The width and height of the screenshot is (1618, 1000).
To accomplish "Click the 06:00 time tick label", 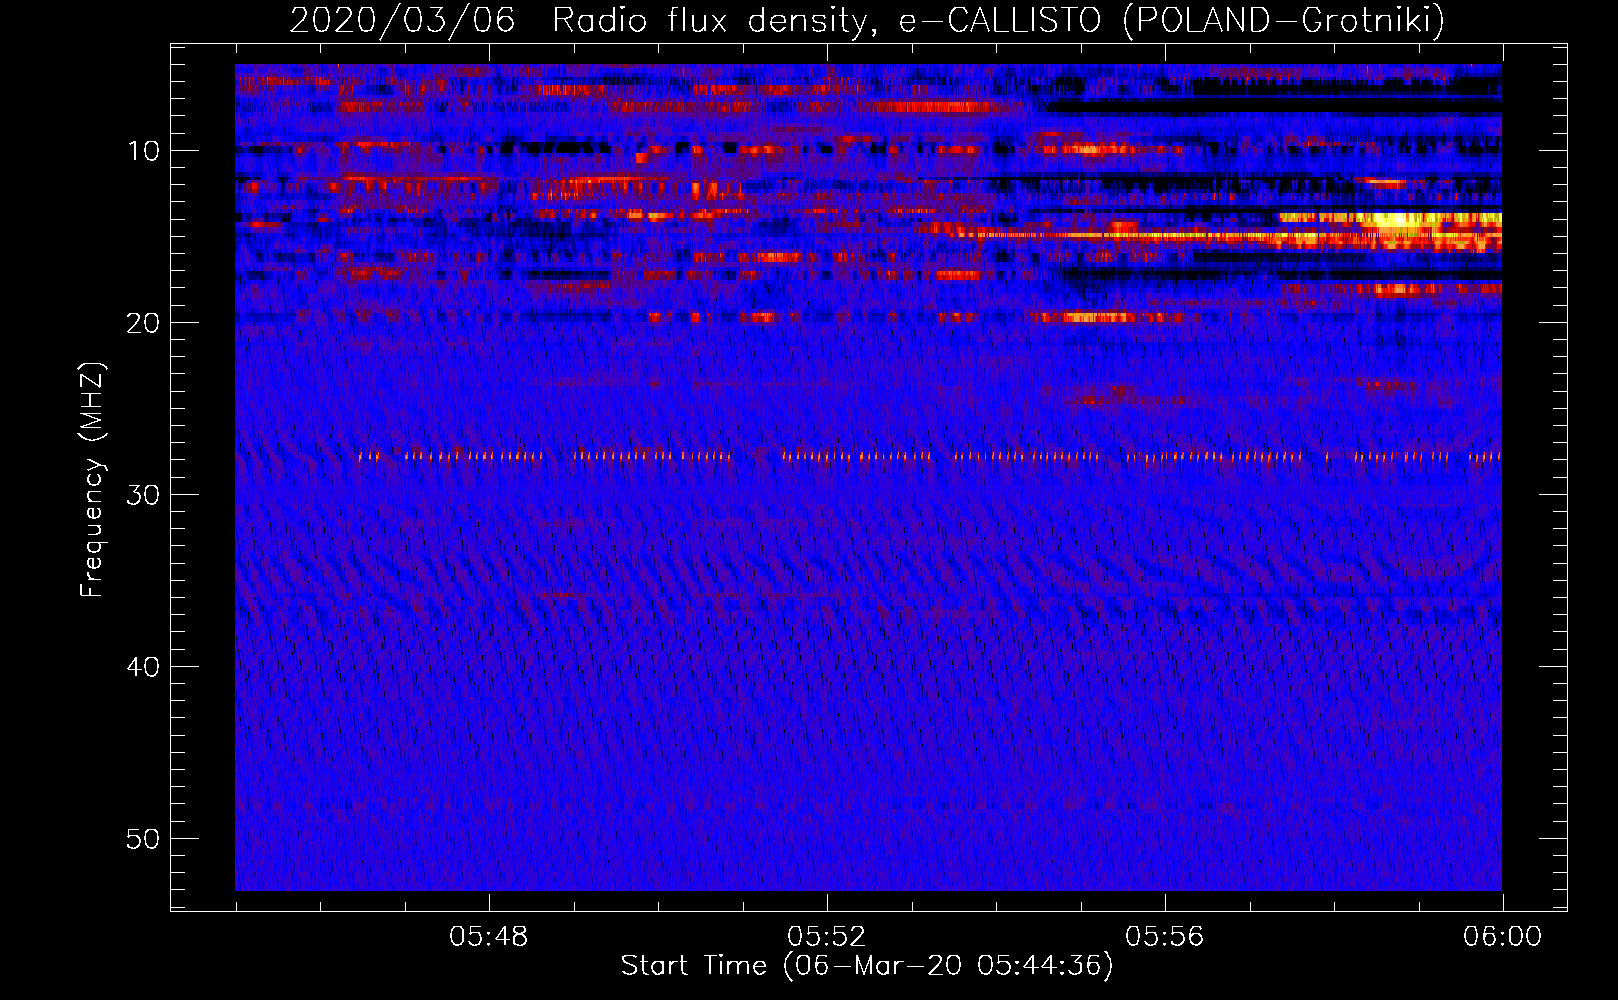I will pos(1503,937).
